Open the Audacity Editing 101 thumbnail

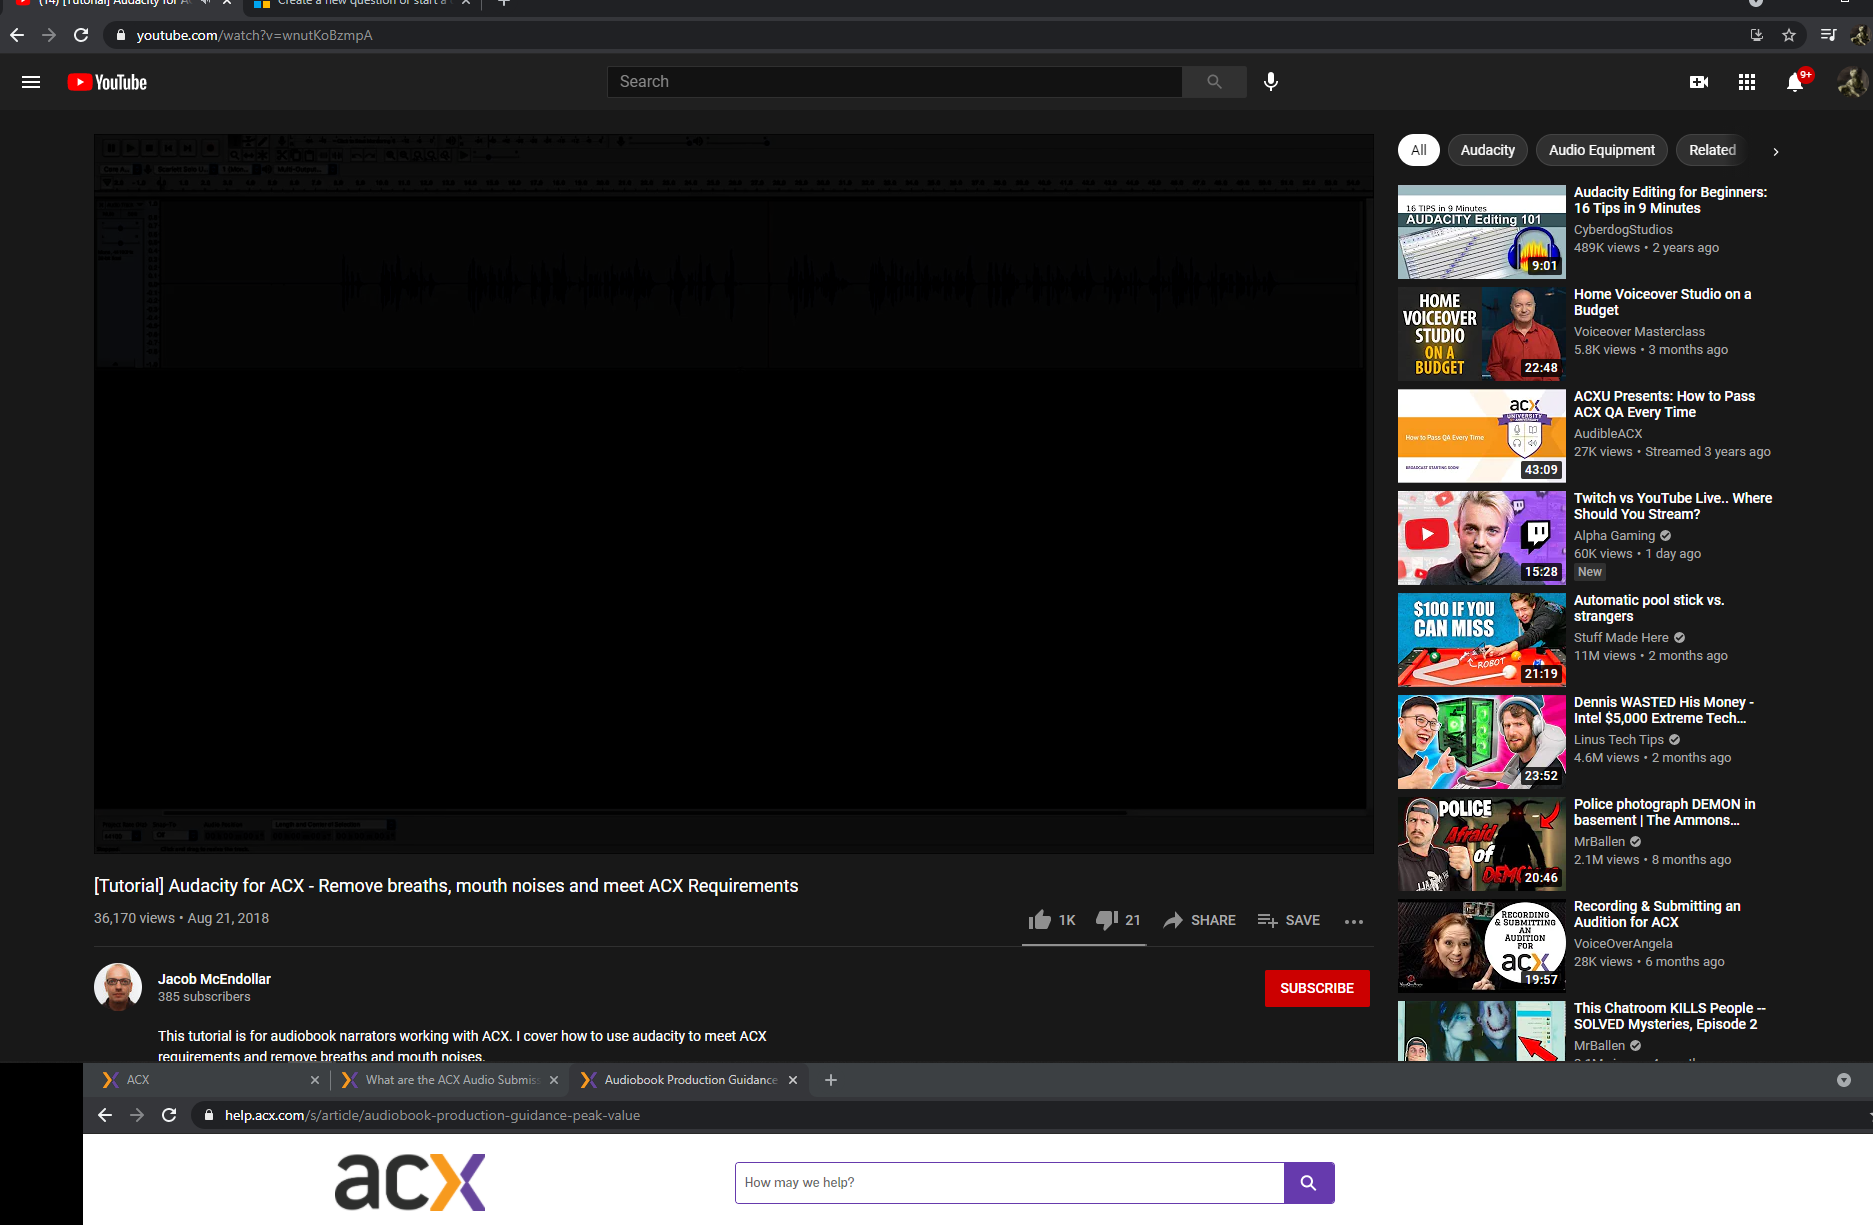point(1482,232)
